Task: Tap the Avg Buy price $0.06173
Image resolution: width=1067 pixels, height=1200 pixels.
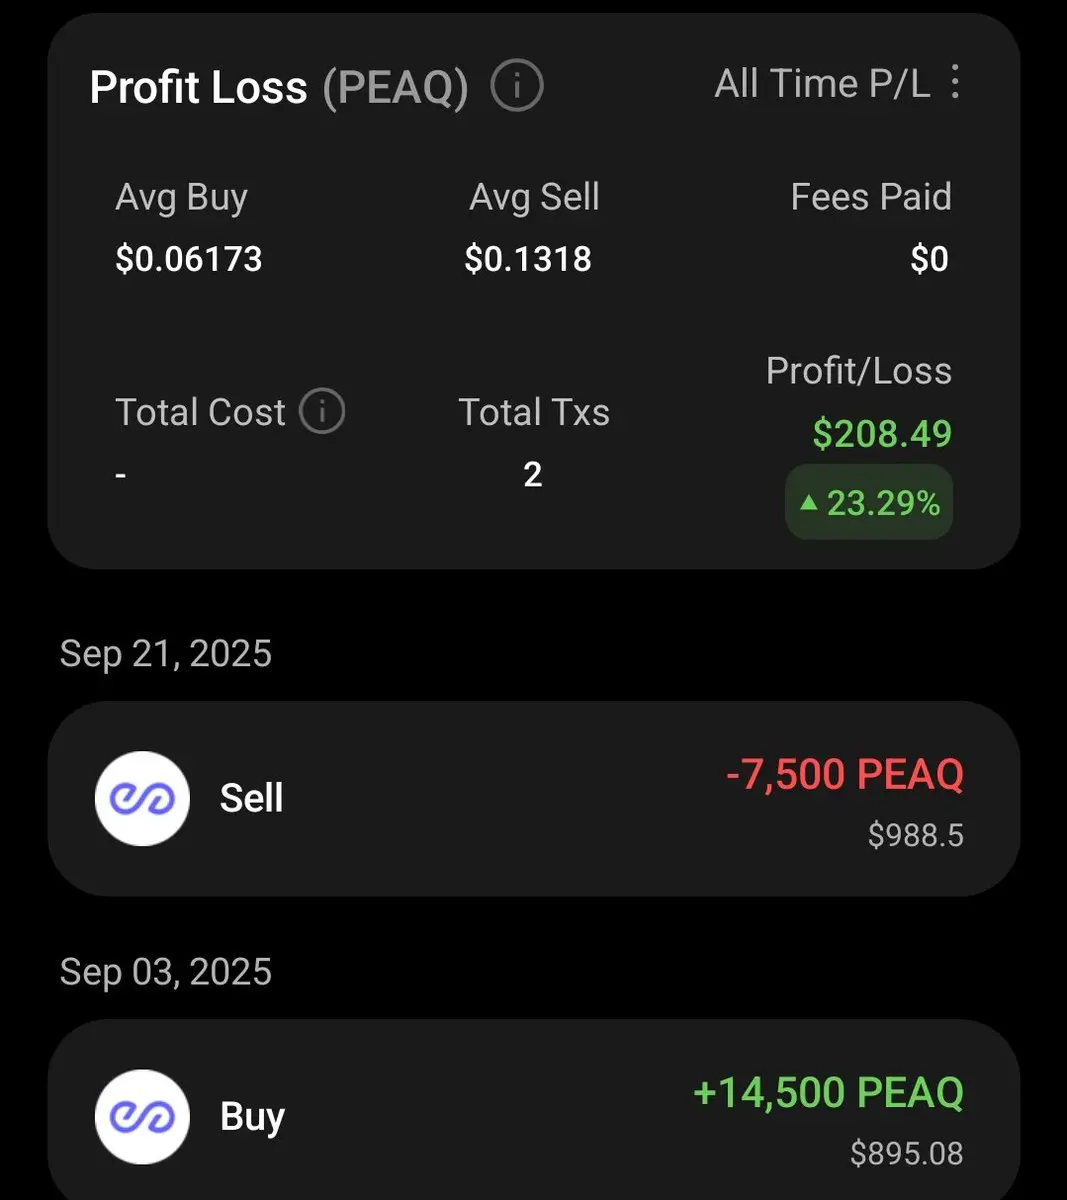Action: pyautogui.click(x=189, y=260)
